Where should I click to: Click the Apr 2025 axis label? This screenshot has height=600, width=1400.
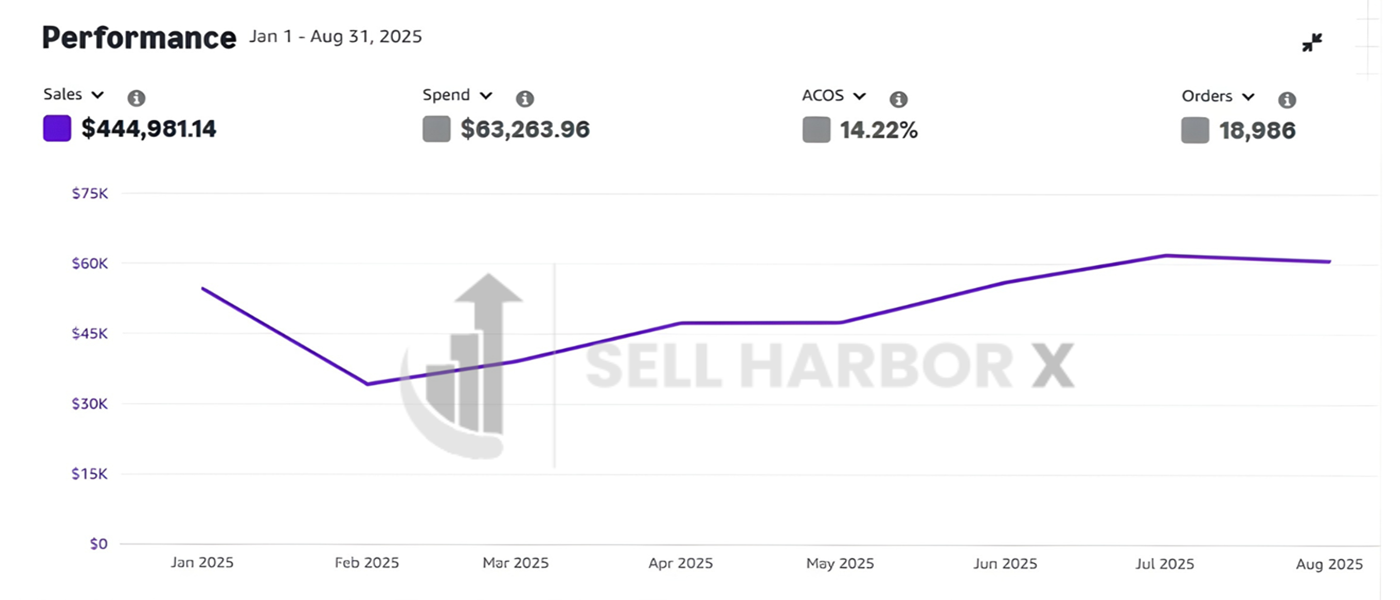(680, 564)
